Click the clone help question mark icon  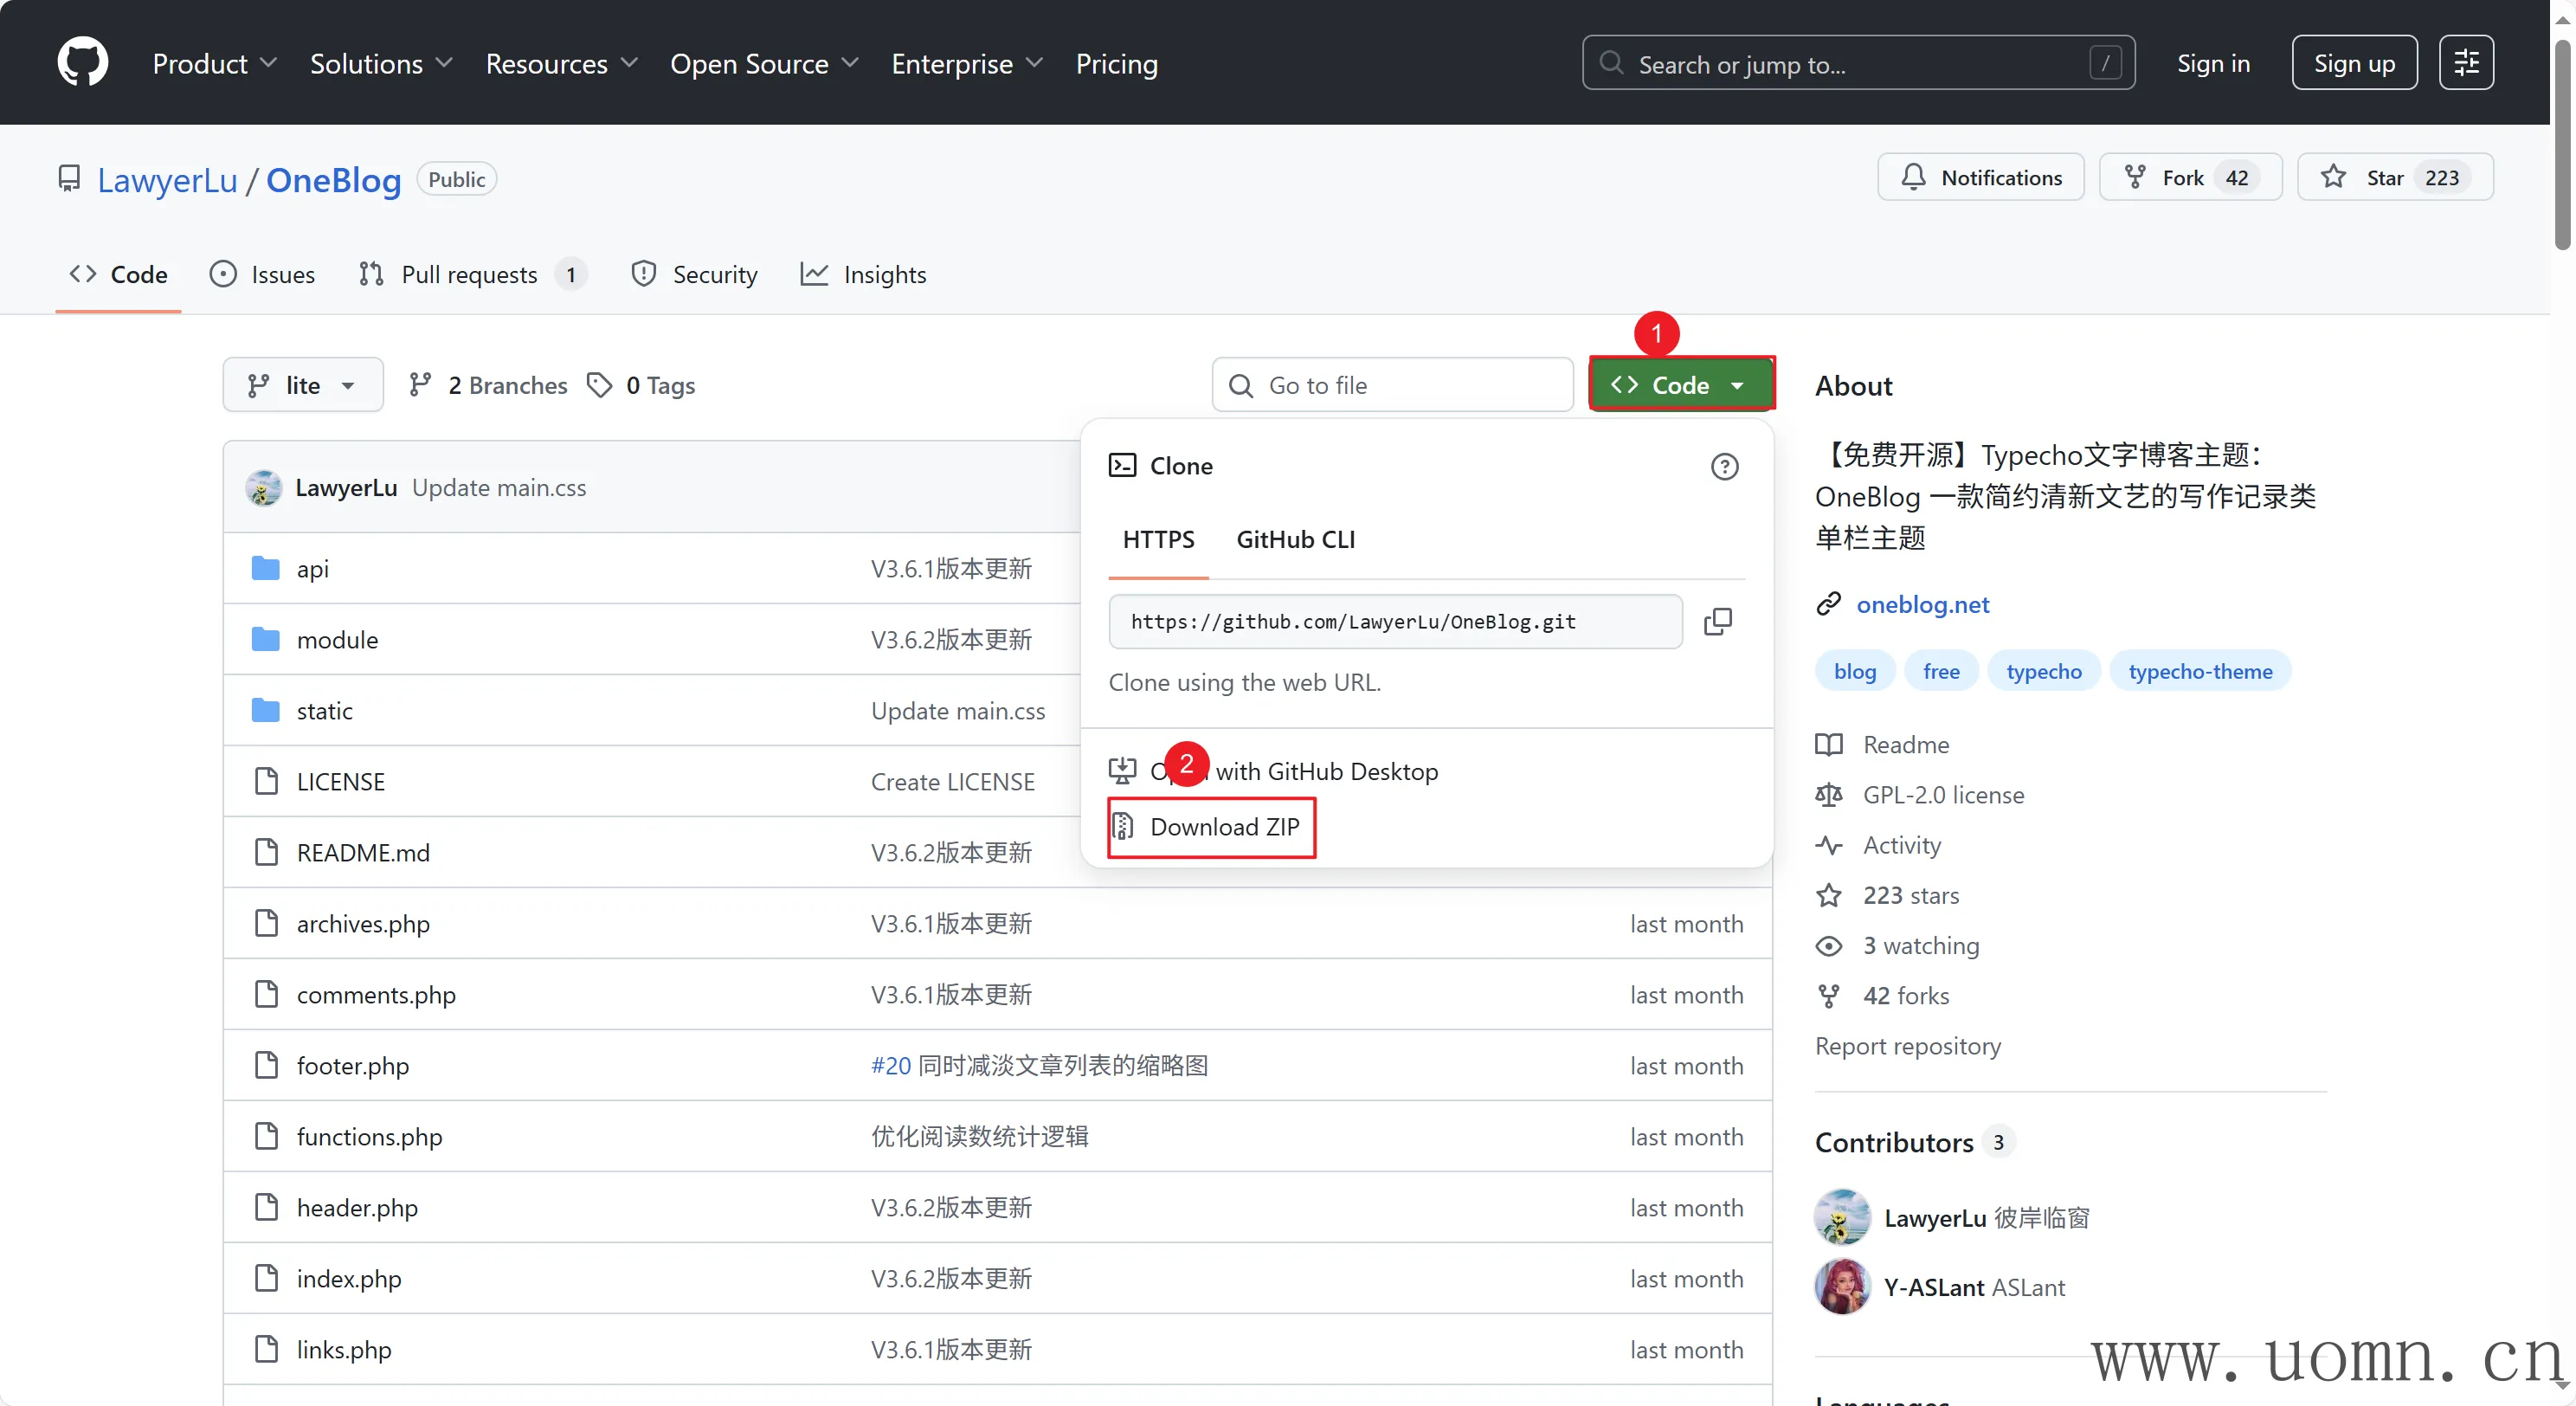pyautogui.click(x=1724, y=466)
